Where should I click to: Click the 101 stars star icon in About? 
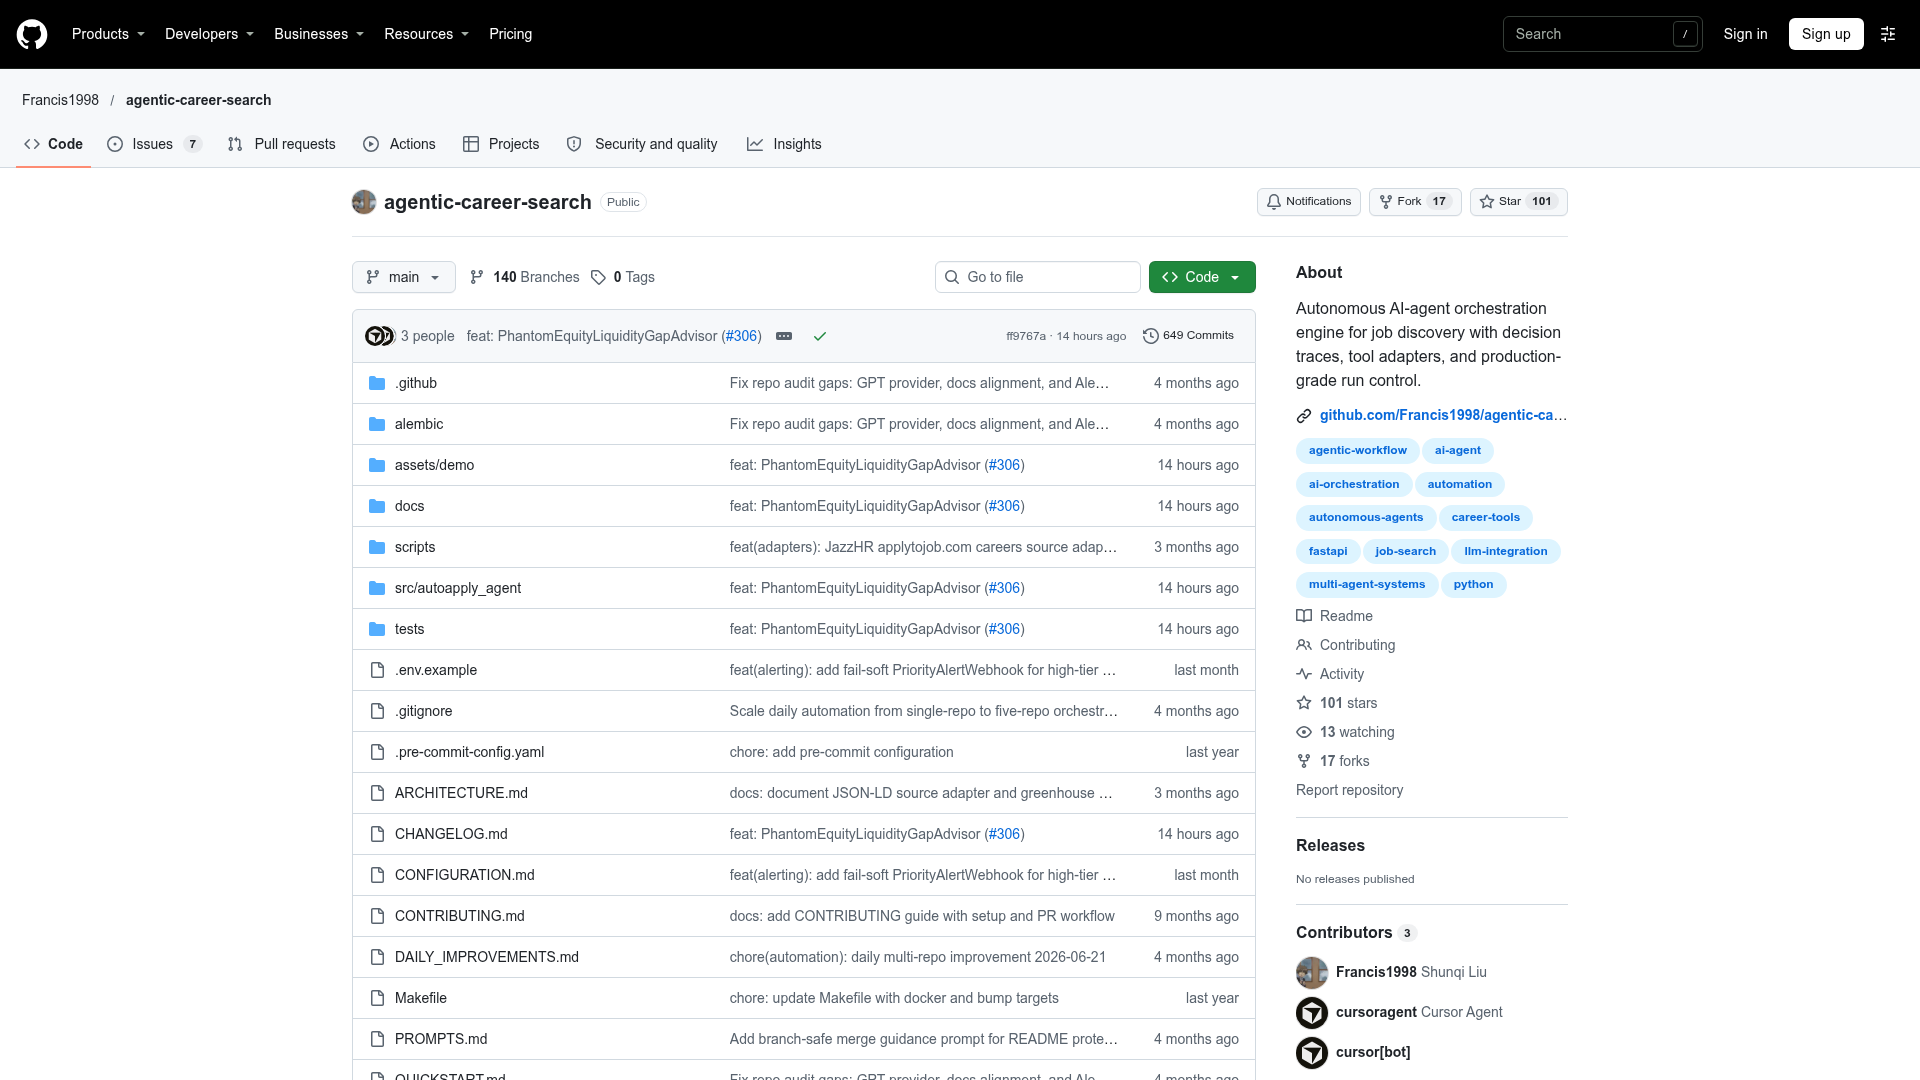click(x=1304, y=703)
